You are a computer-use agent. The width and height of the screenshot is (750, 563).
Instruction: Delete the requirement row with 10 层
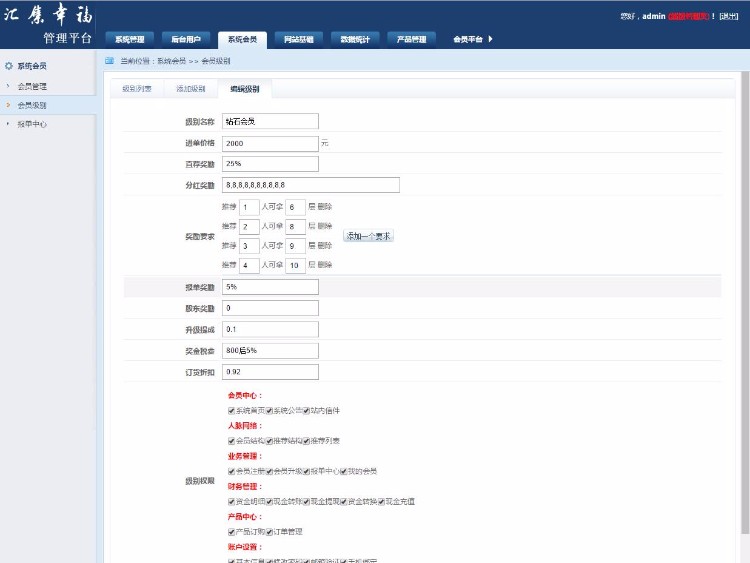pos(325,265)
